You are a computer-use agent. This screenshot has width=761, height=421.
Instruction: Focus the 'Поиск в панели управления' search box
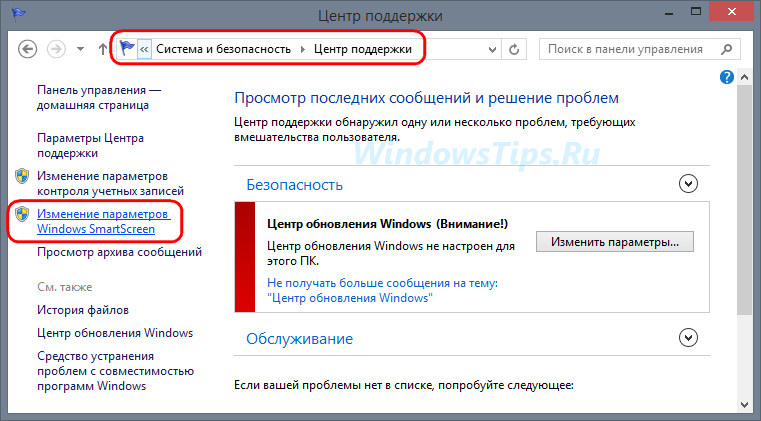[x=640, y=49]
